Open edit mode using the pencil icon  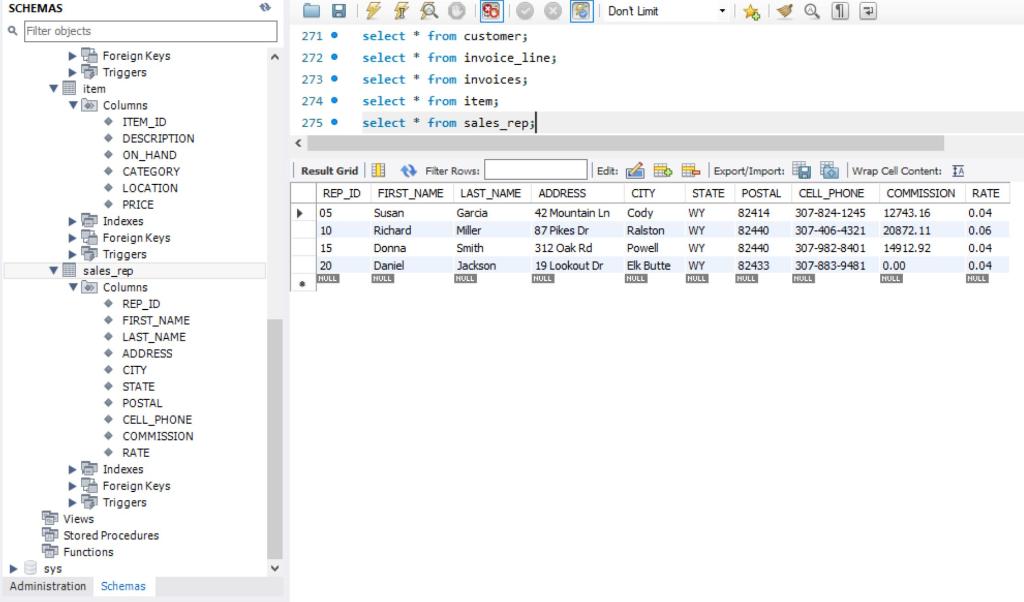point(636,169)
